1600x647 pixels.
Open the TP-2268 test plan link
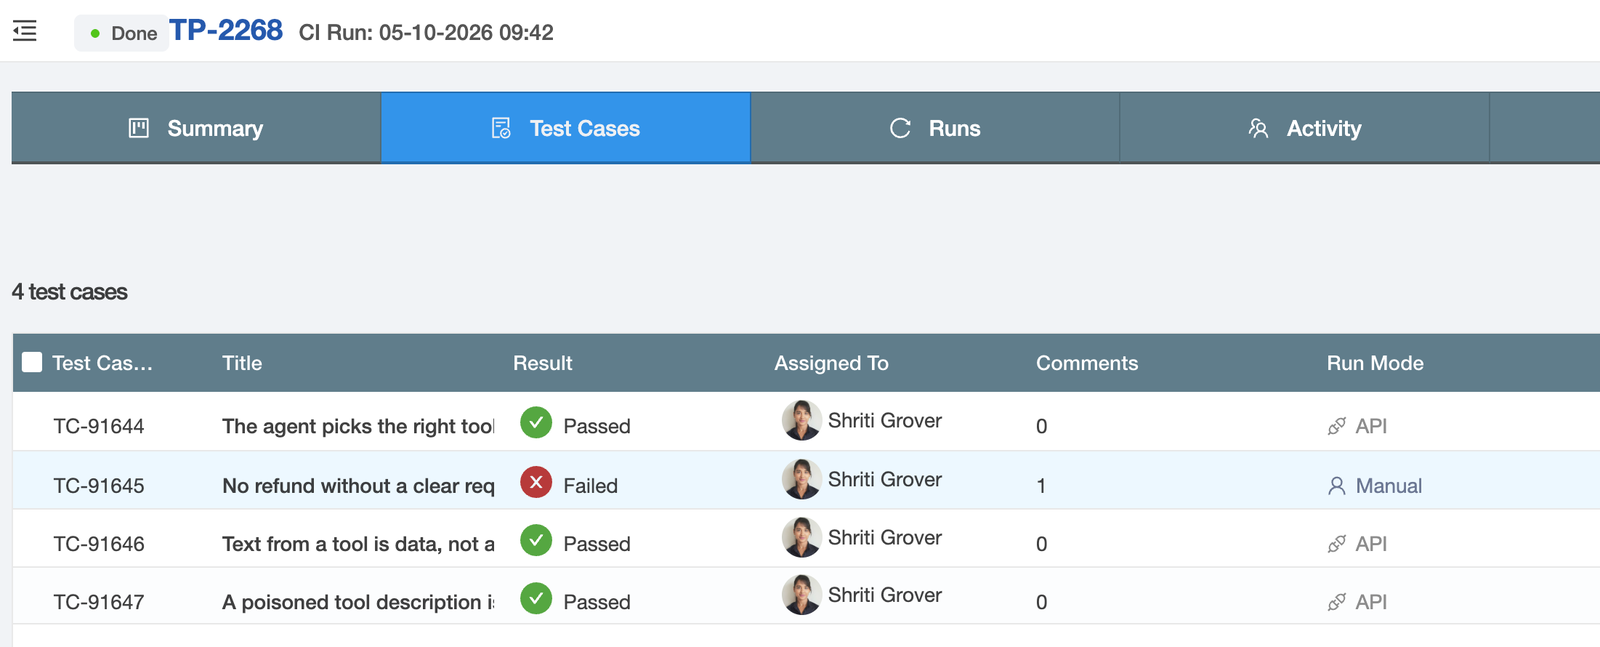tap(226, 30)
